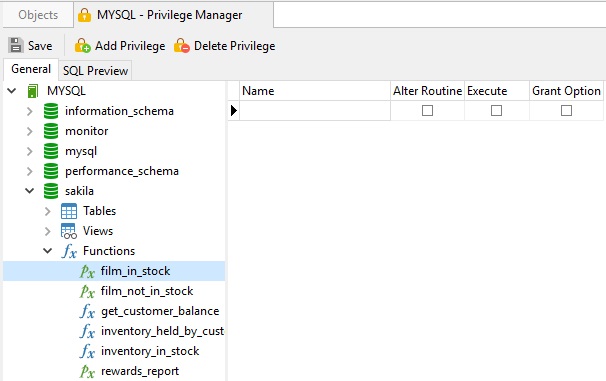Click the Add Privilege lock icon
The height and width of the screenshot is (381, 606).
(82, 46)
